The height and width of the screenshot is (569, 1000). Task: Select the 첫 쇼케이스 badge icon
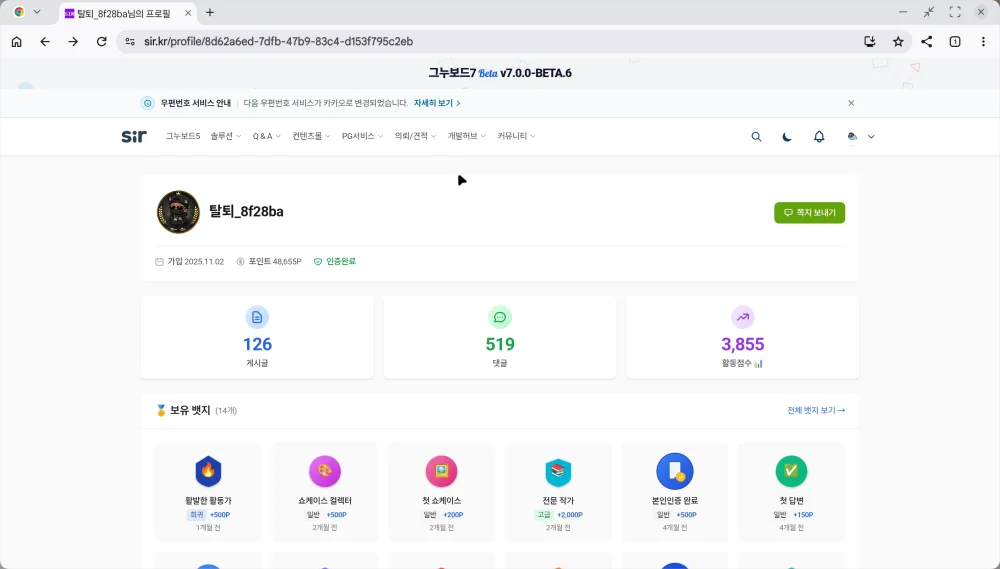point(441,471)
